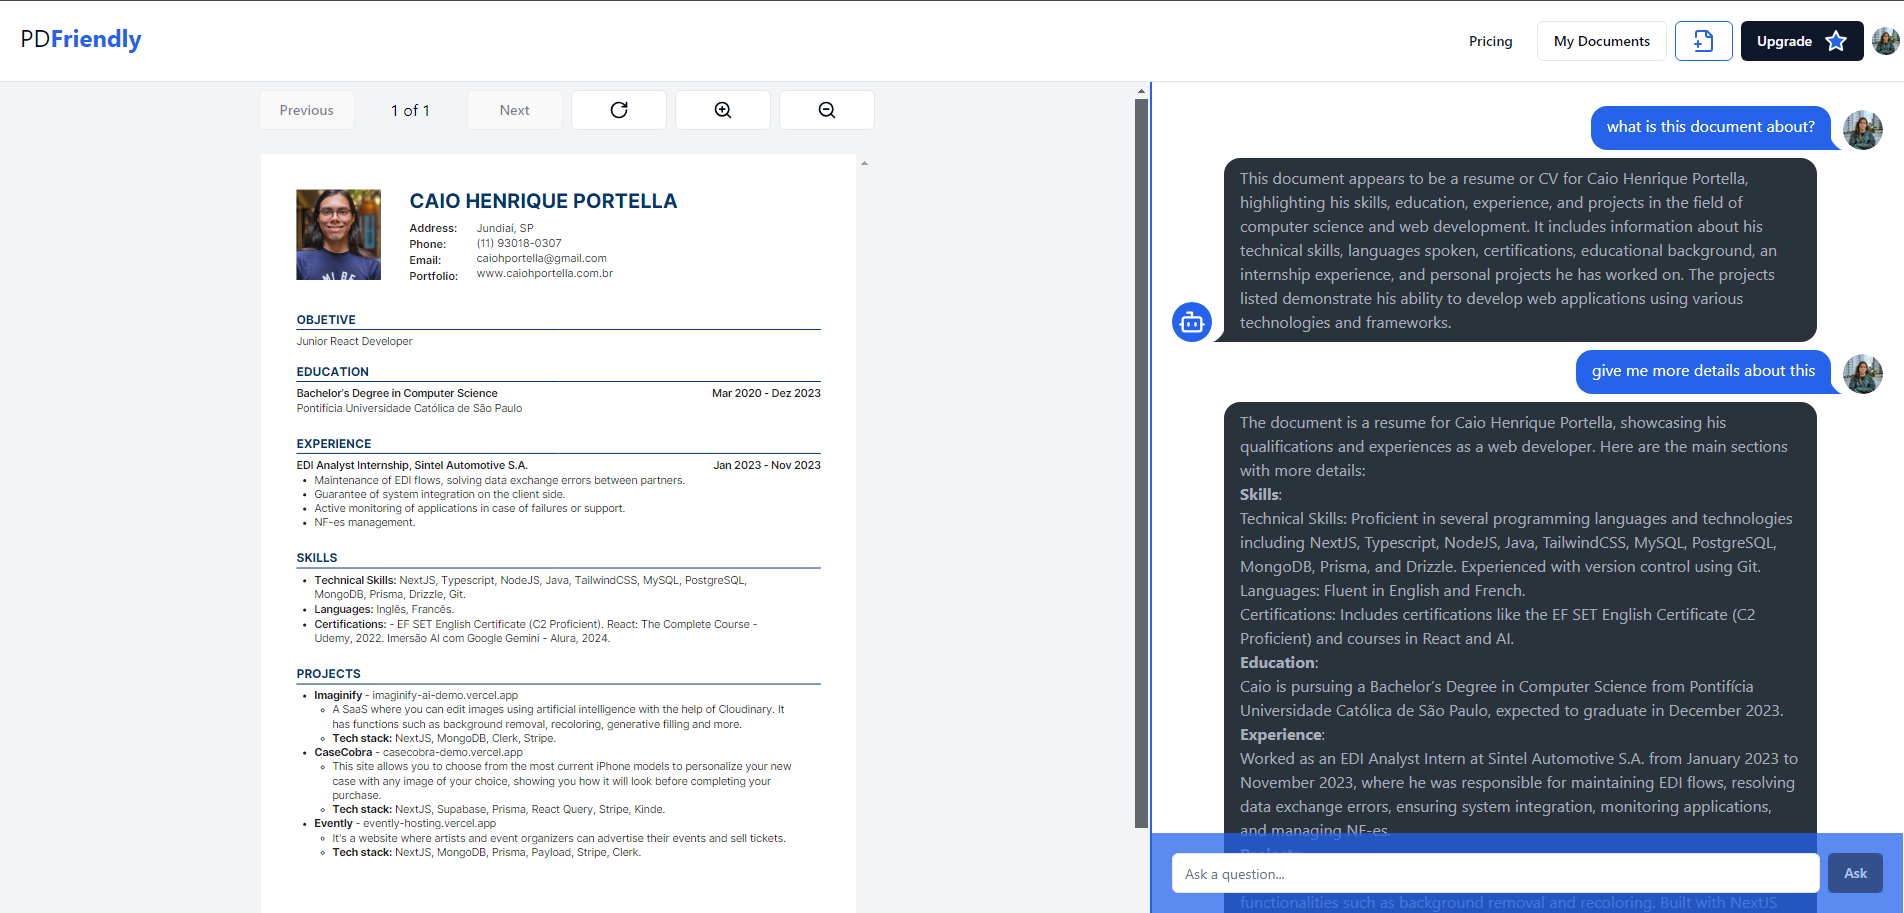This screenshot has height=913, width=1904.
Task: Click 'Bachelor's Degree in Computer Science' line
Action: pyautogui.click(x=397, y=394)
